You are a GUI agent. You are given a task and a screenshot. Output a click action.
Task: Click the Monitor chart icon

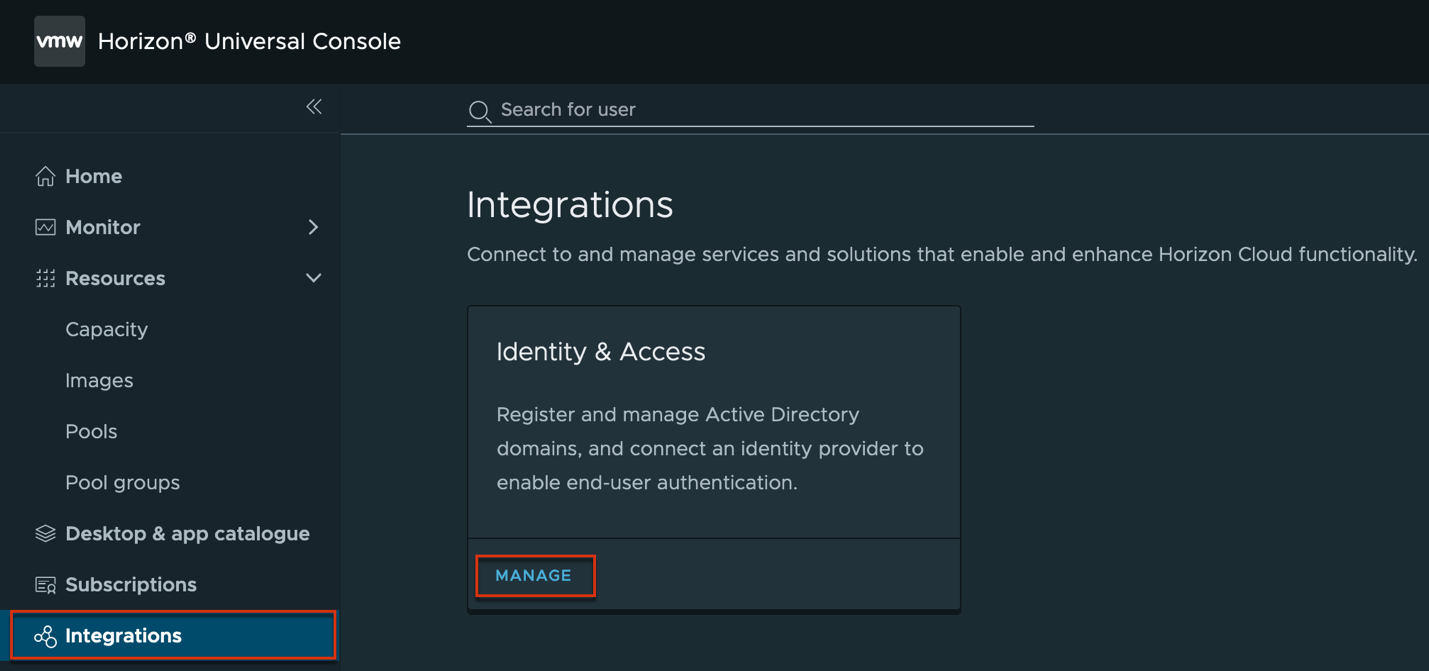pos(45,227)
